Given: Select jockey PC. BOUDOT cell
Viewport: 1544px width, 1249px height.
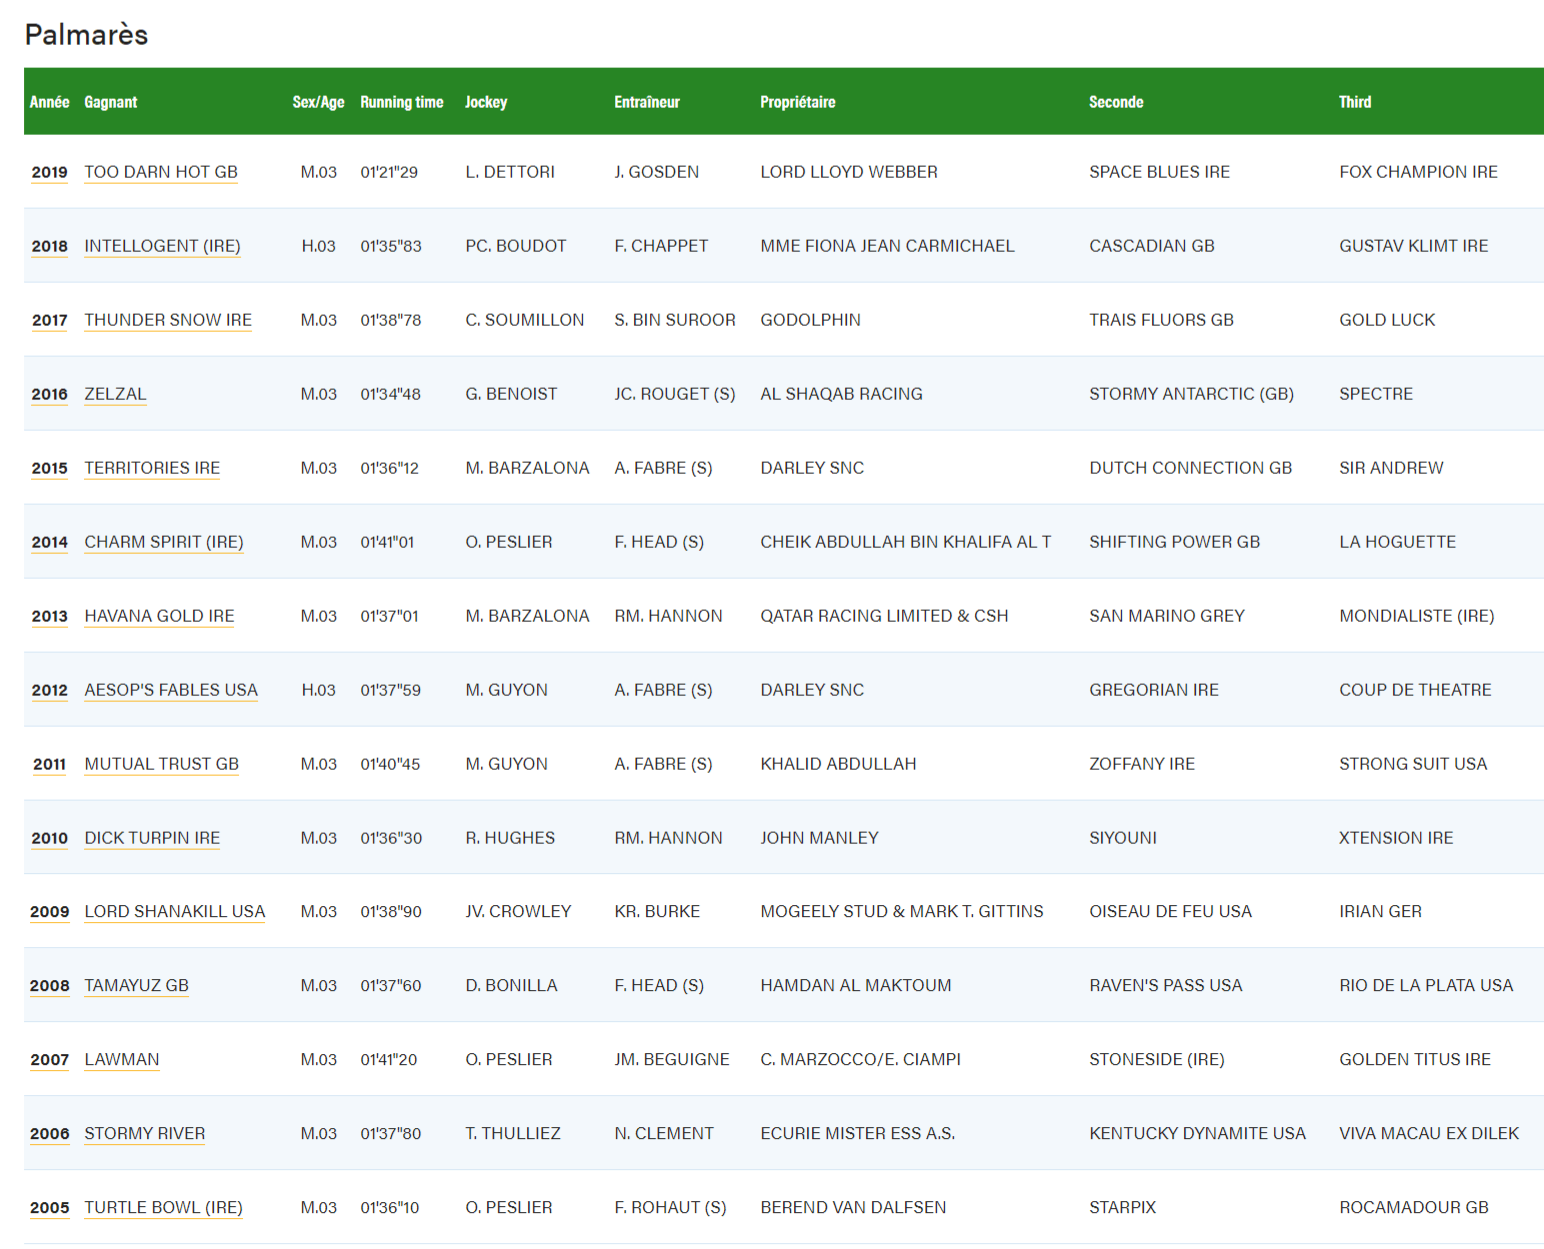Looking at the screenshot, I should (516, 246).
